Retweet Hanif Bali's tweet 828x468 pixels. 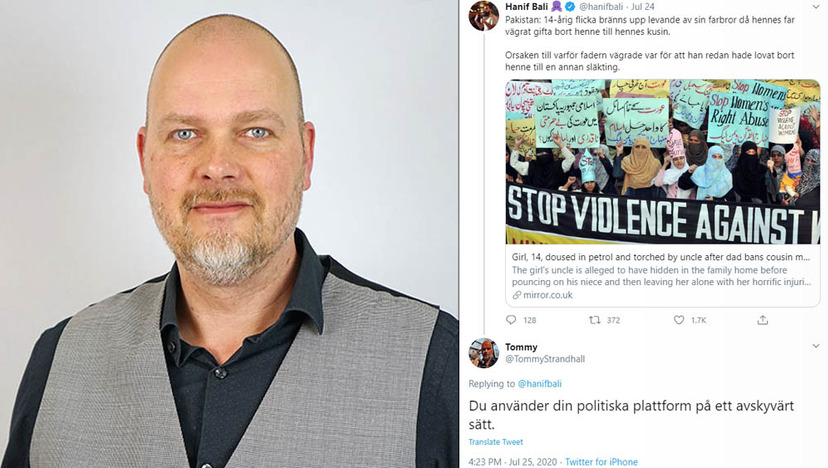pos(595,320)
